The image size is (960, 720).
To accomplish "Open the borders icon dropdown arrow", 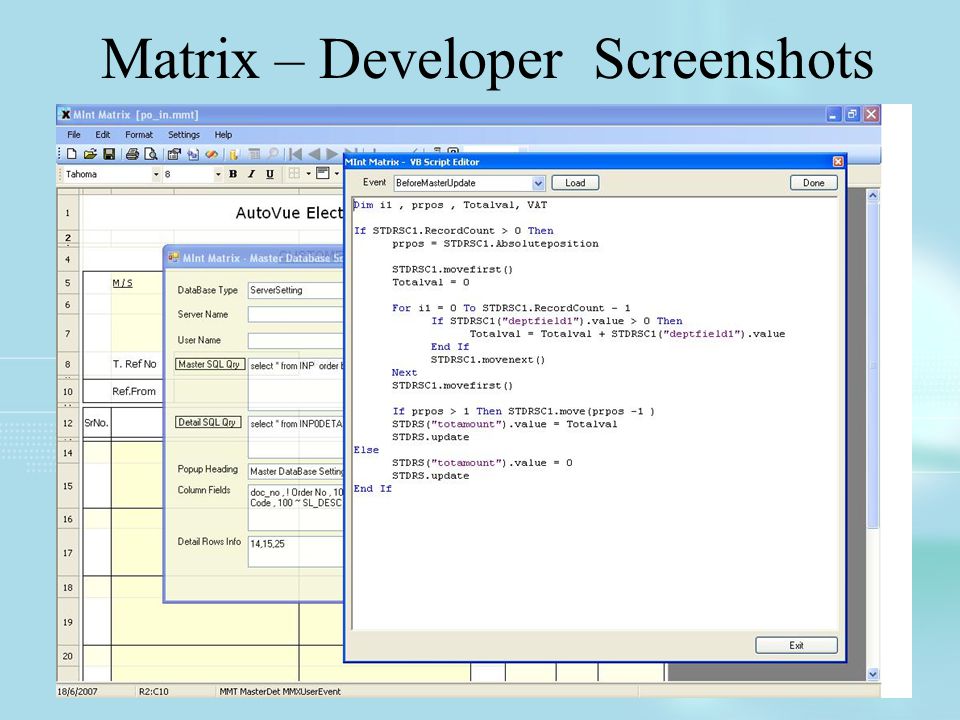I will [x=308, y=174].
